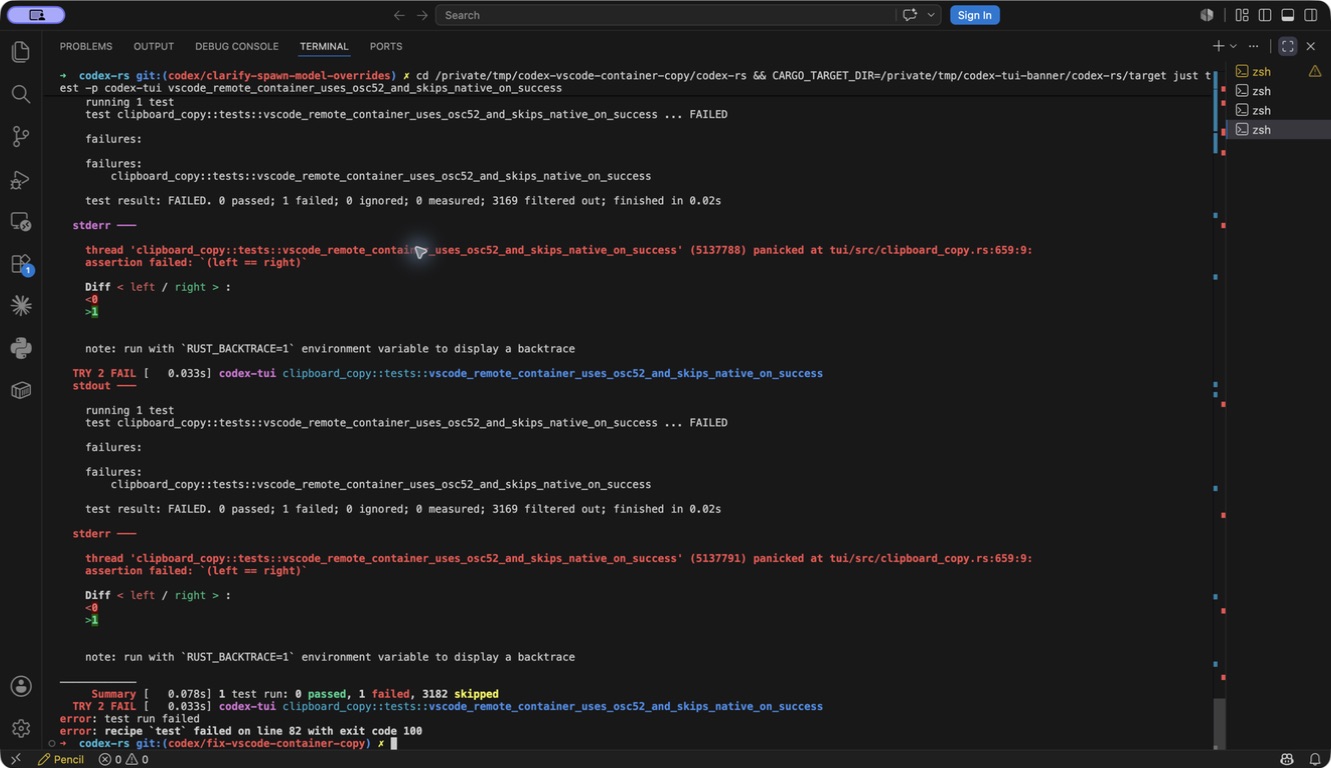Open the Copilot status icon in the status bar
The width and height of the screenshot is (1331, 768).
point(1286,759)
